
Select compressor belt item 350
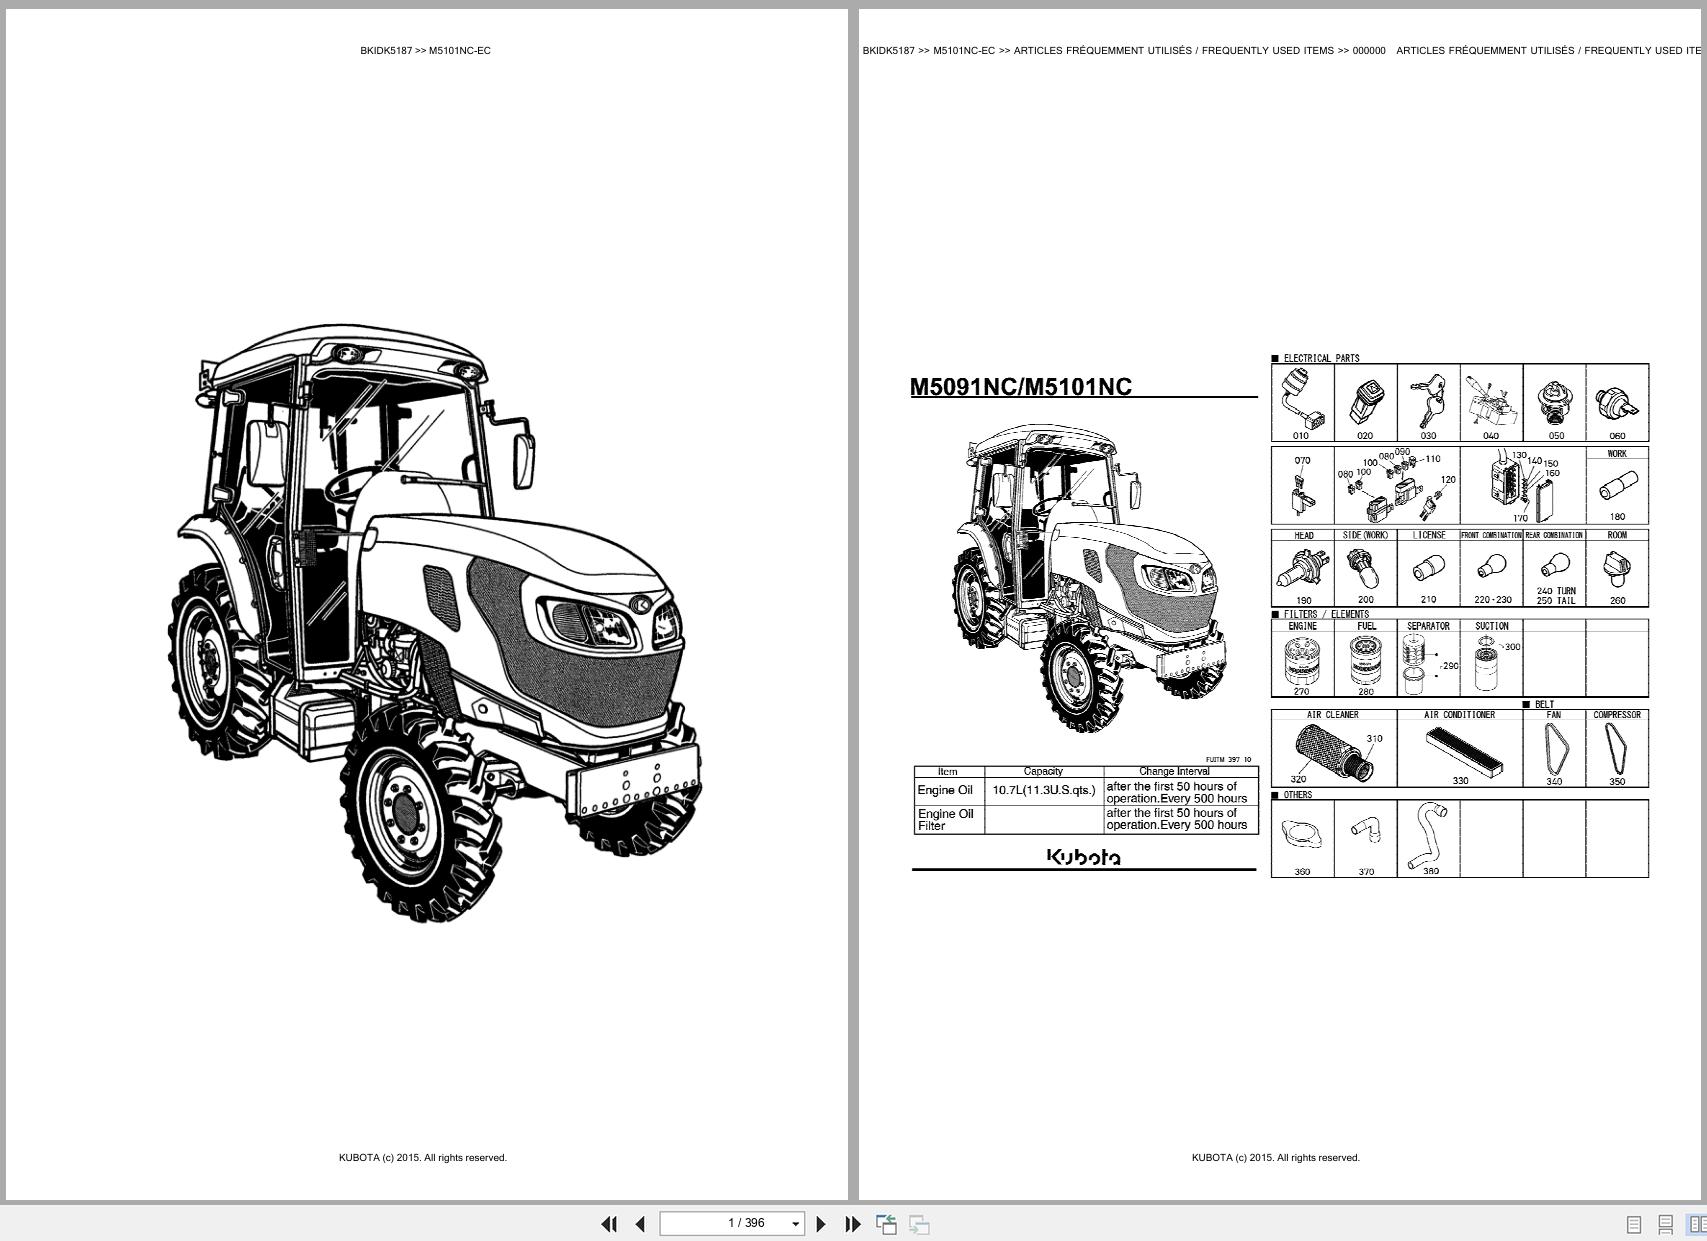pos(1617,748)
